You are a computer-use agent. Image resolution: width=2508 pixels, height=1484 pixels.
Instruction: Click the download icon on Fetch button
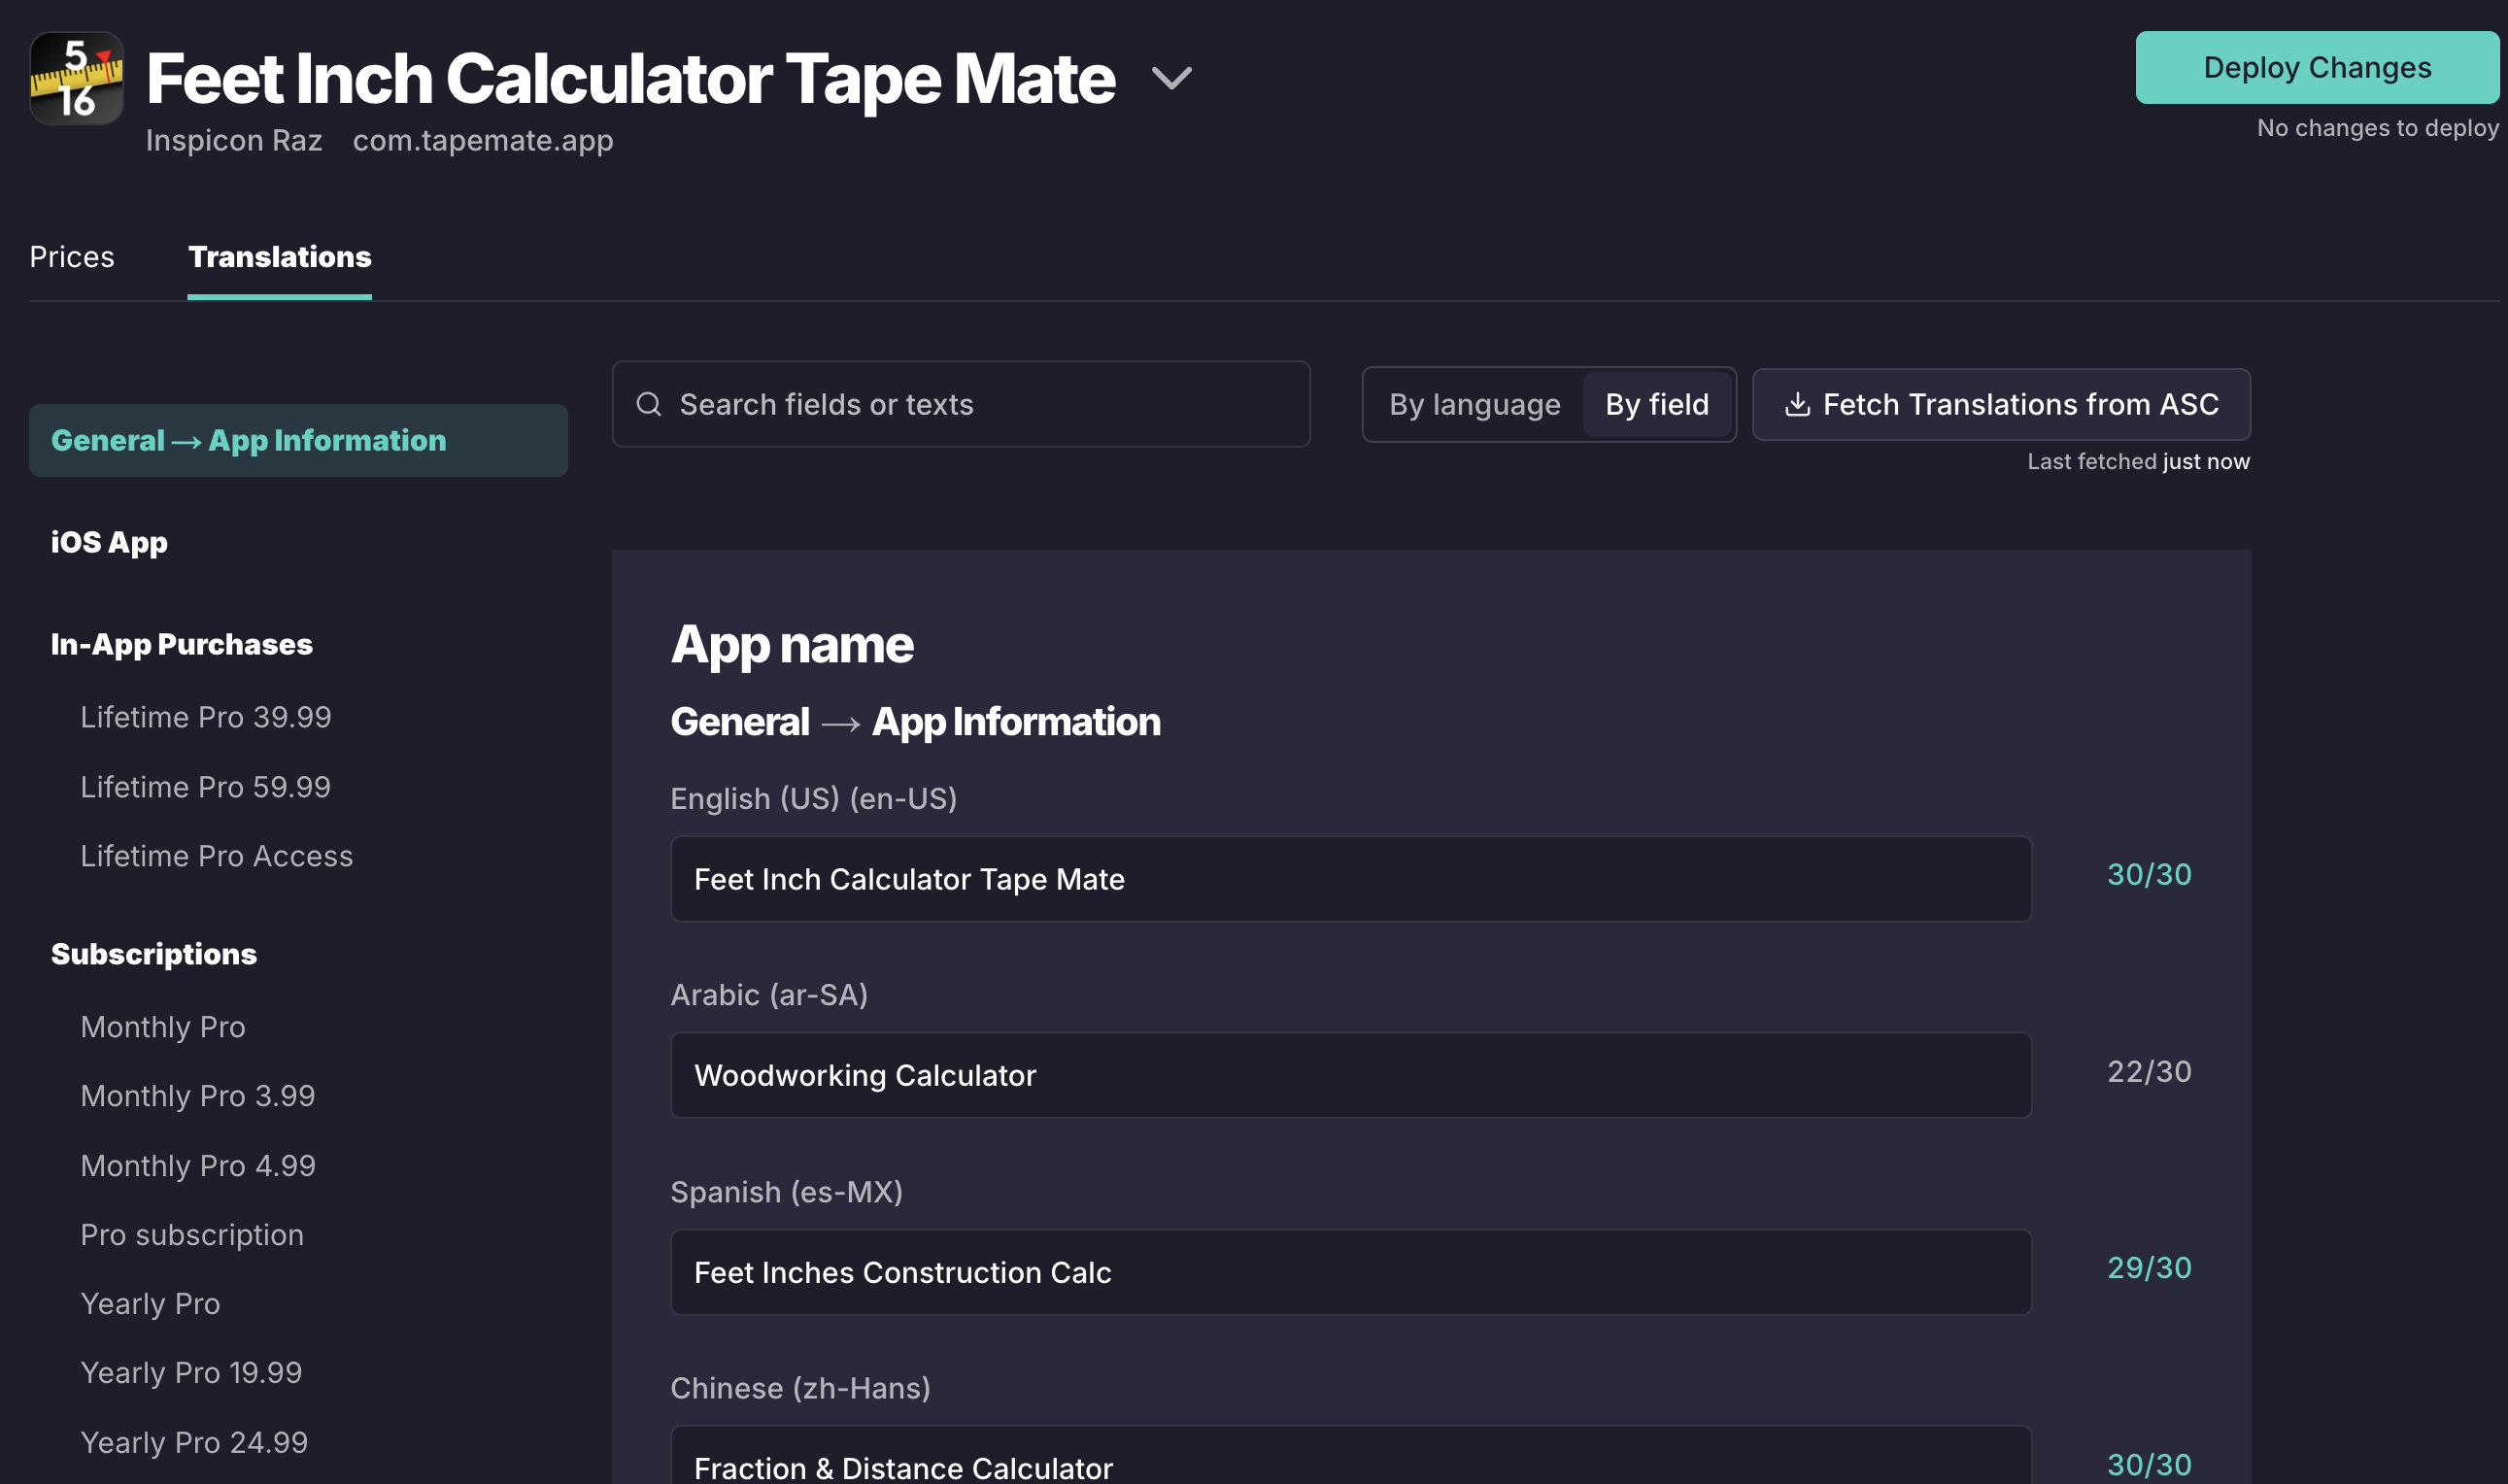[x=1797, y=404]
